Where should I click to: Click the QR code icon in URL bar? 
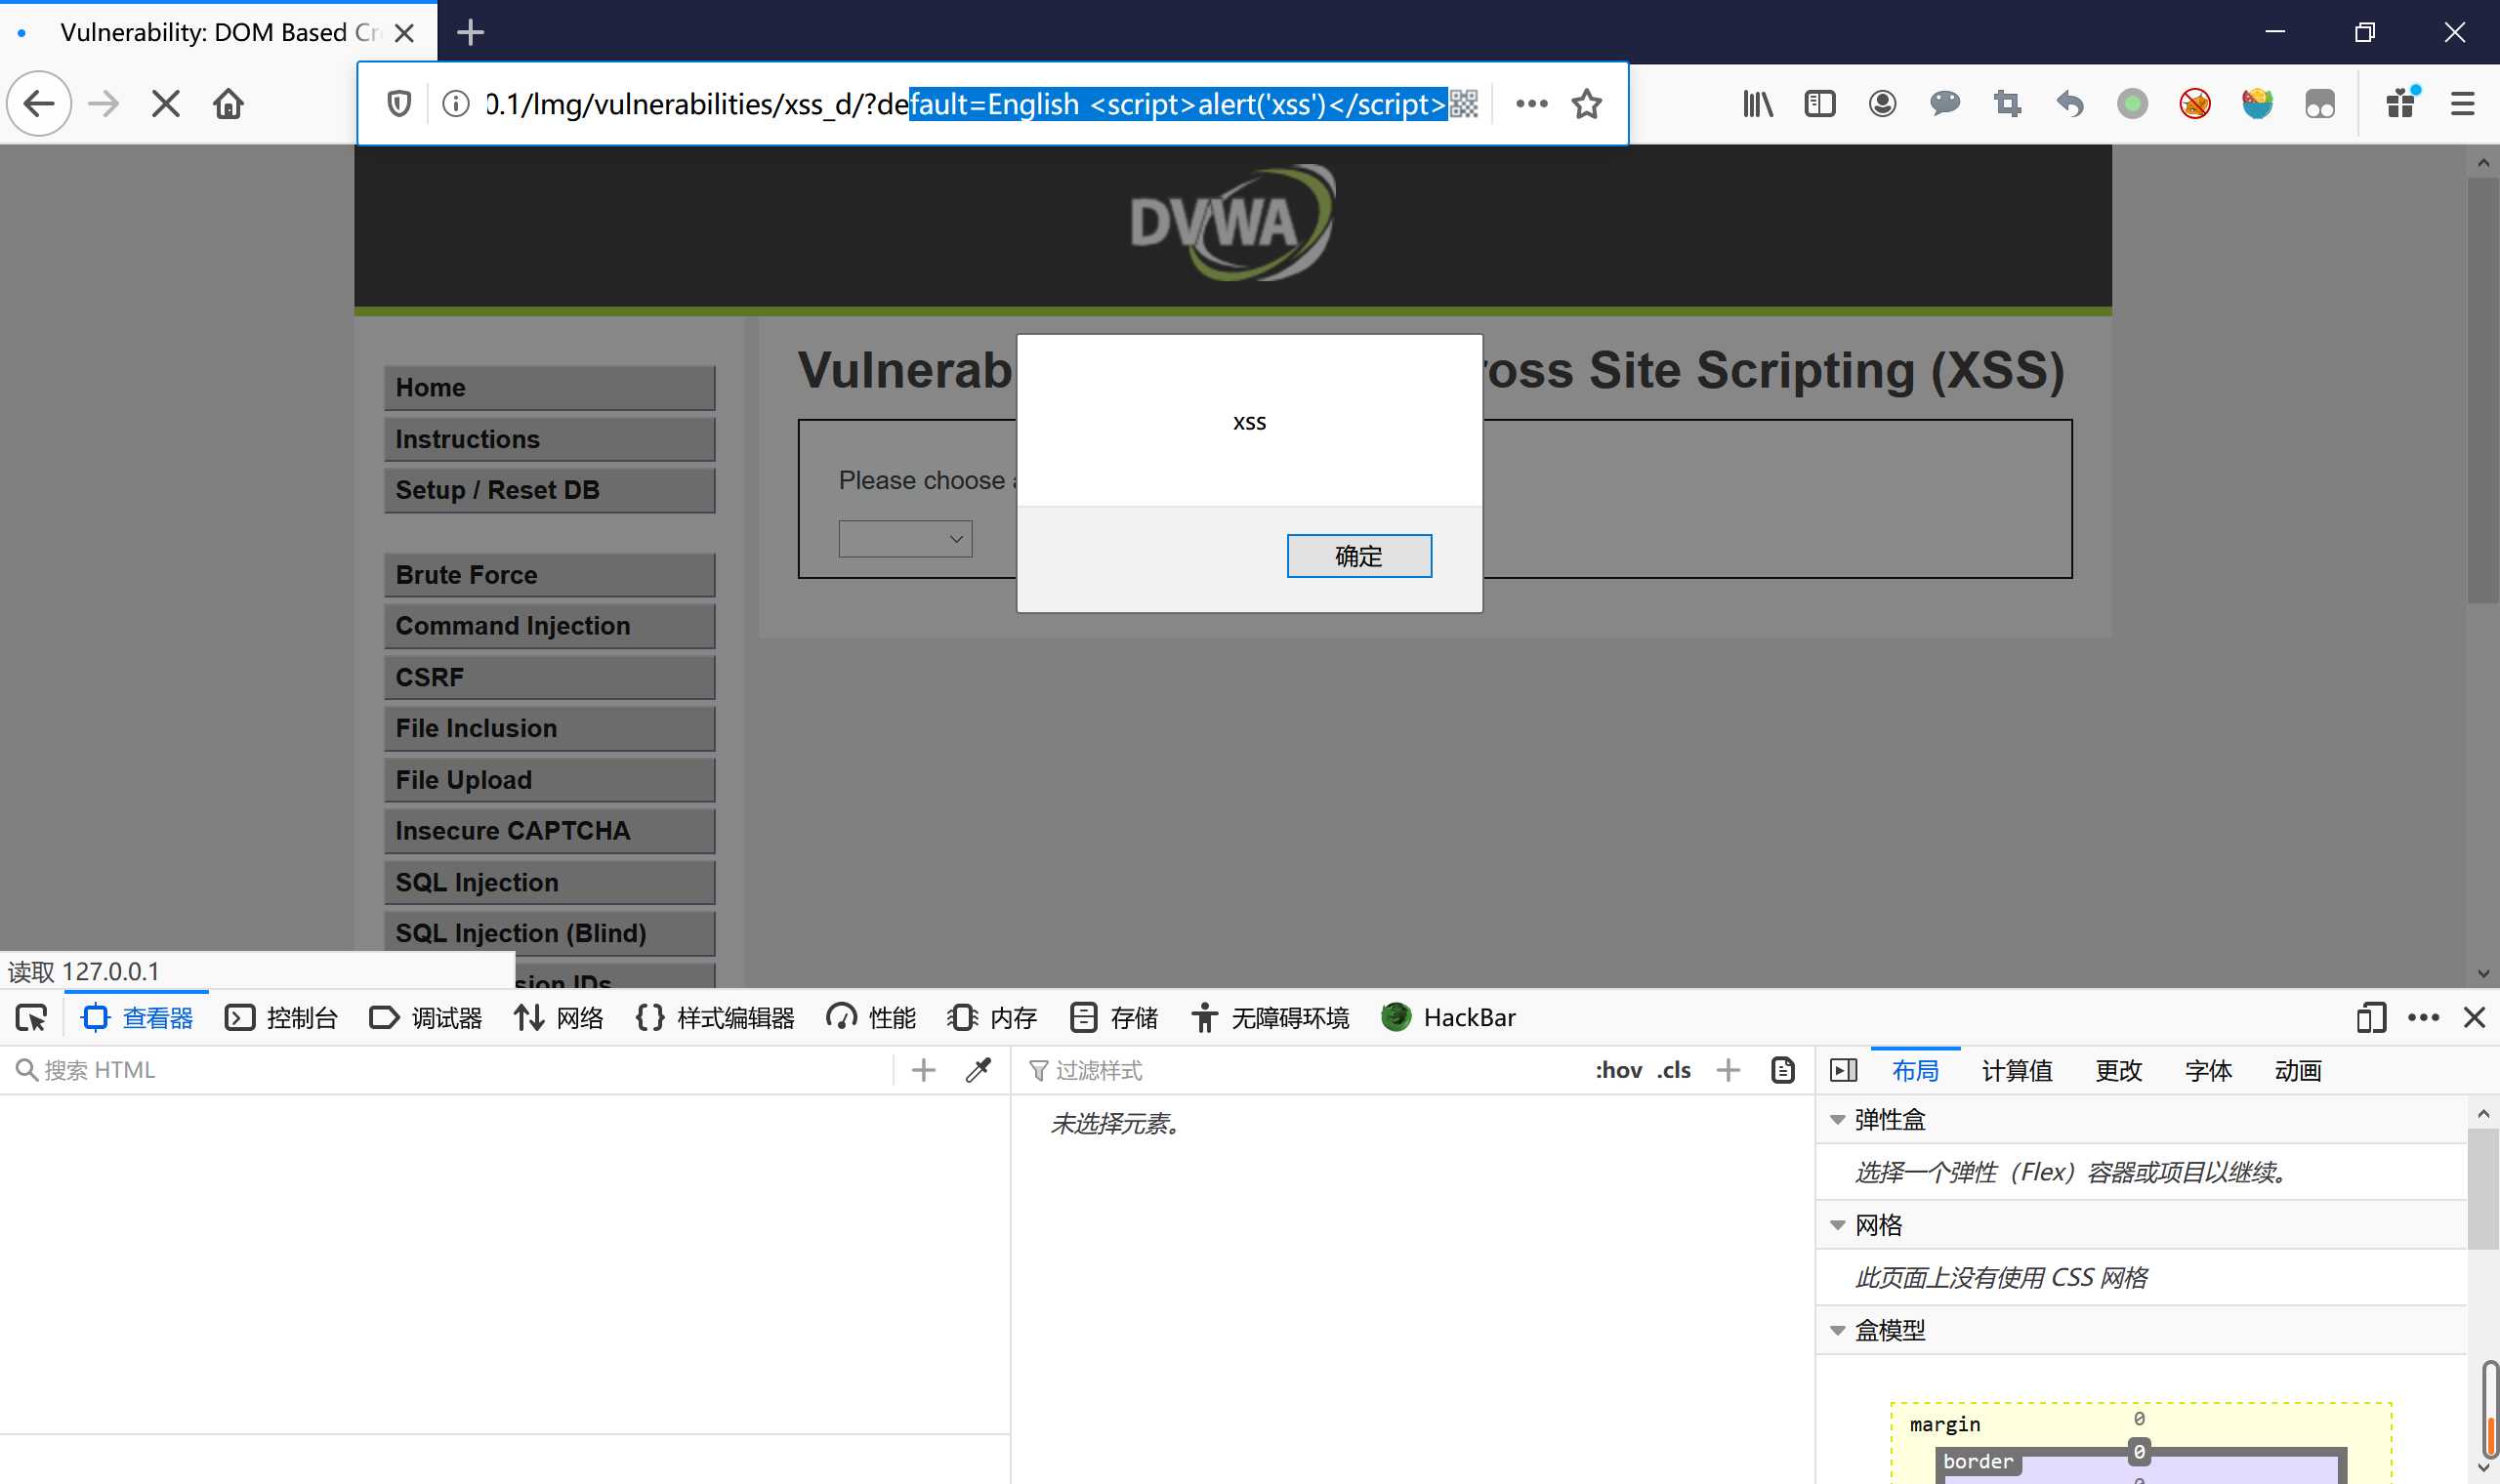coord(1464,104)
